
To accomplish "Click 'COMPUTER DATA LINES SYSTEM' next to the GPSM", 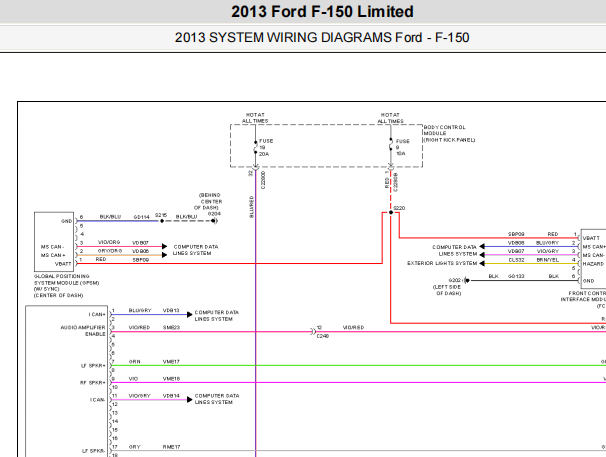I will (x=196, y=250).
